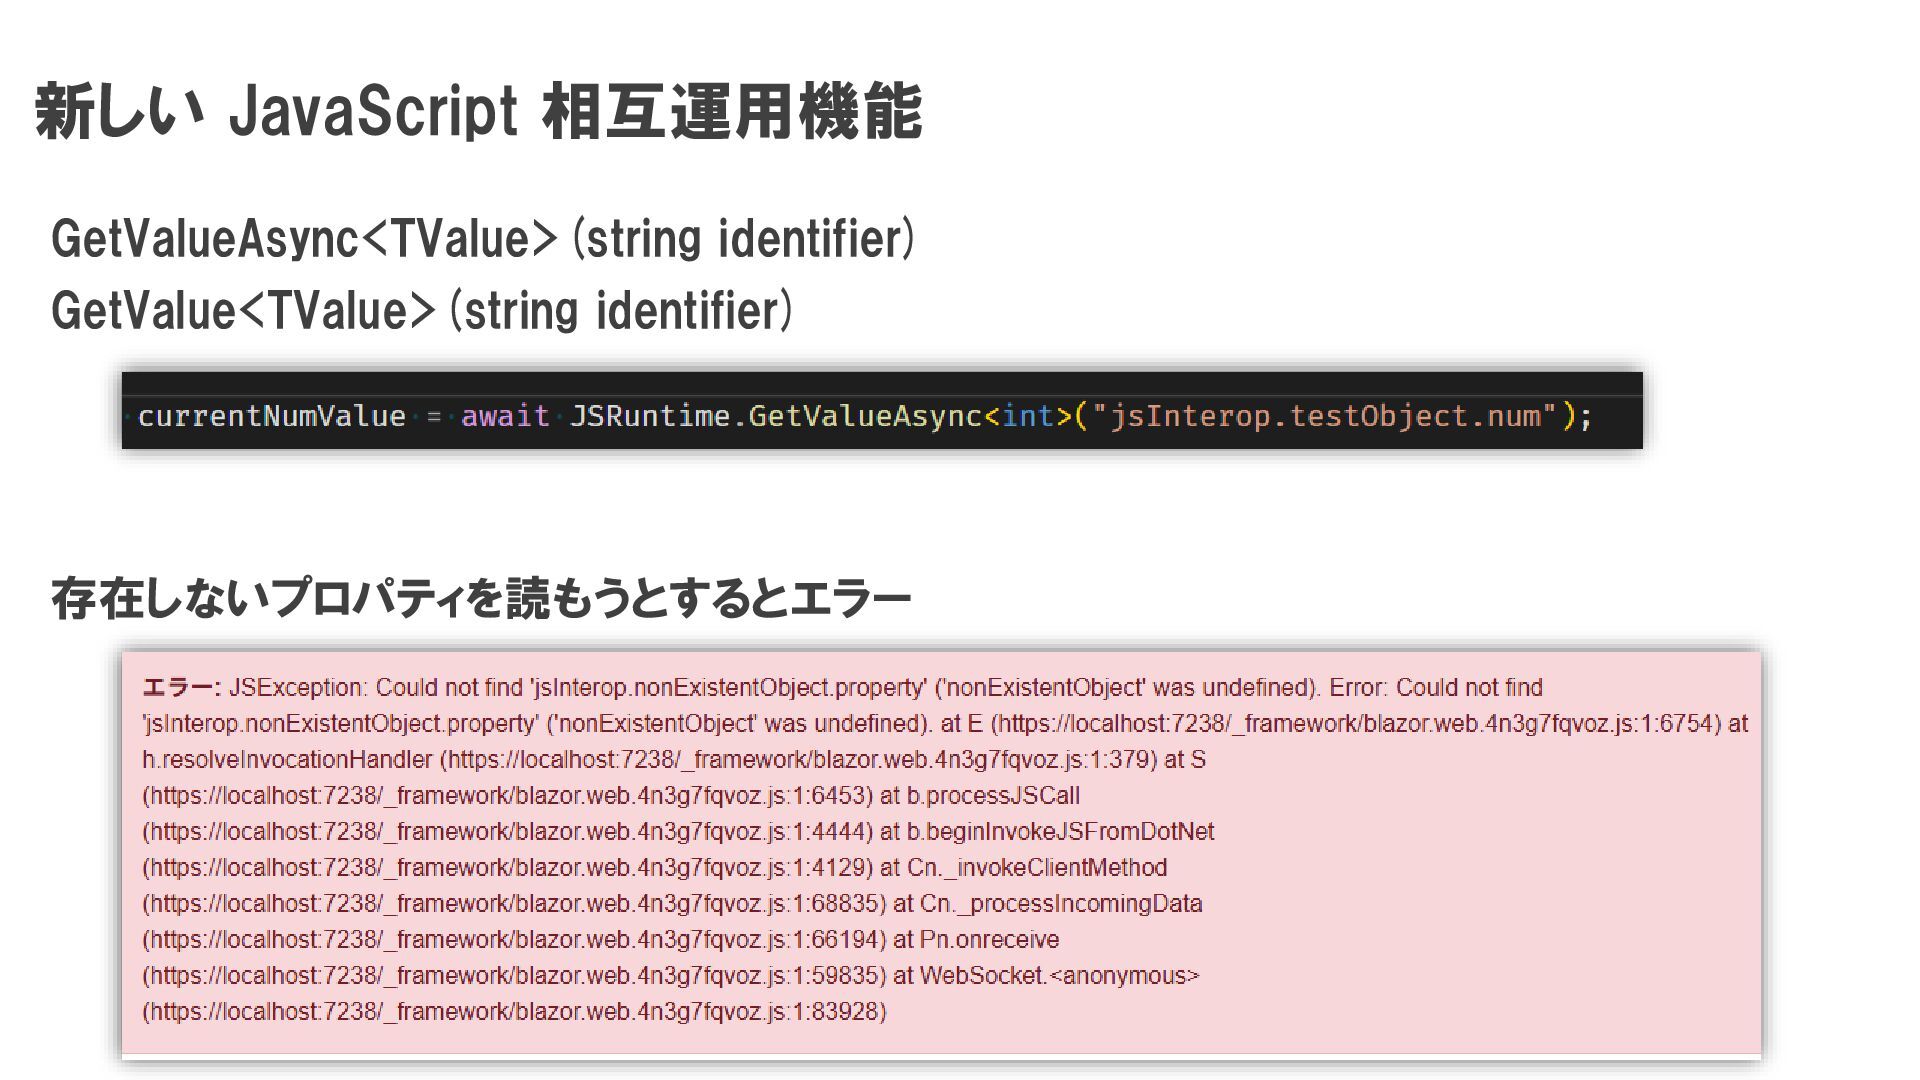Click Cn._processIncomingData in the stack trace
The height and width of the screenshot is (1080, 1920).
click(x=1060, y=904)
